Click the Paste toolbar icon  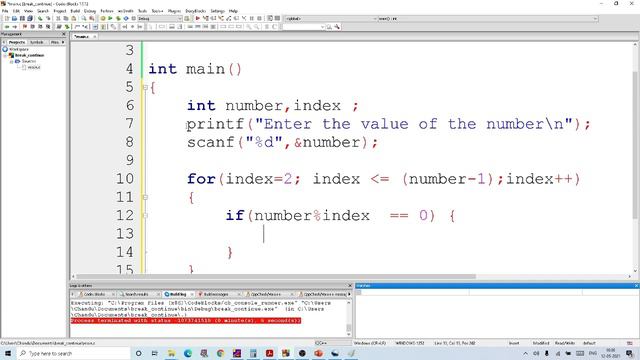[x=73, y=18]
